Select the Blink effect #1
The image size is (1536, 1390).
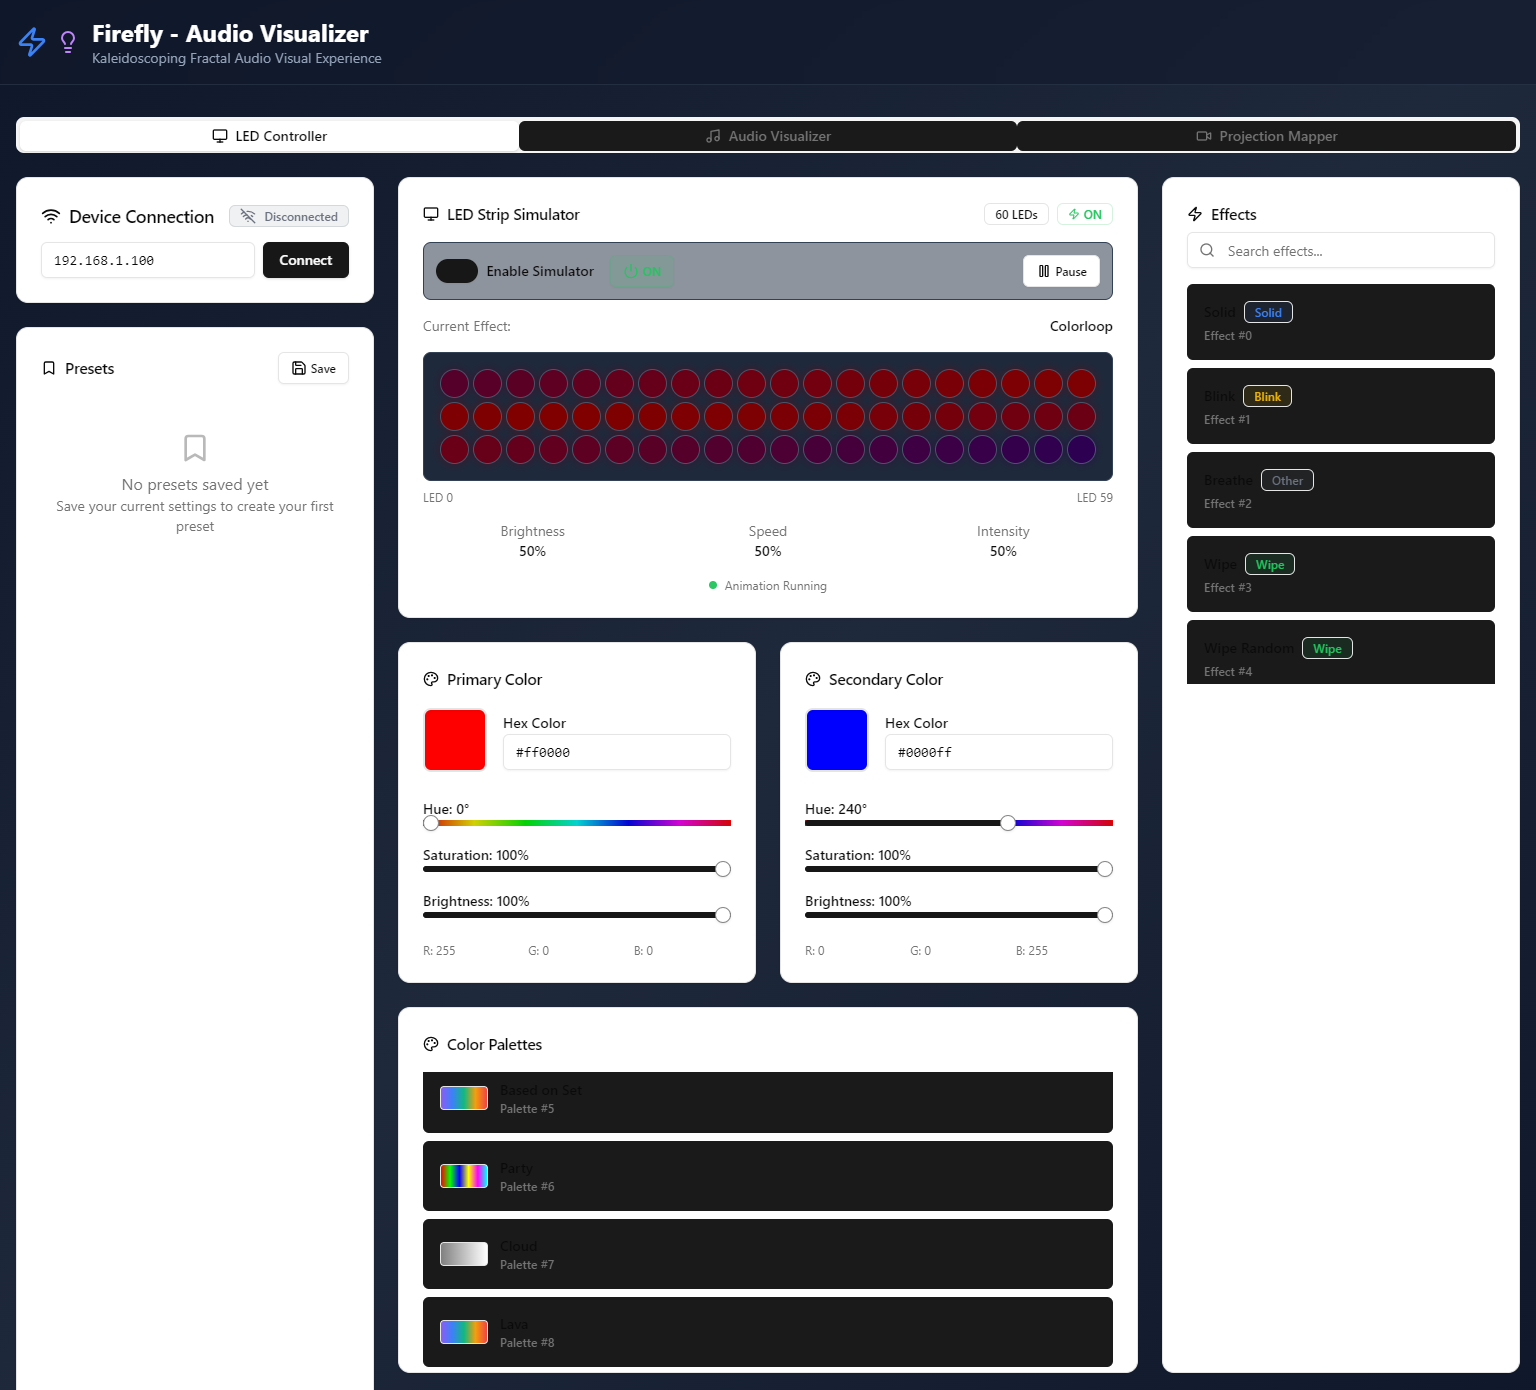1341,406
